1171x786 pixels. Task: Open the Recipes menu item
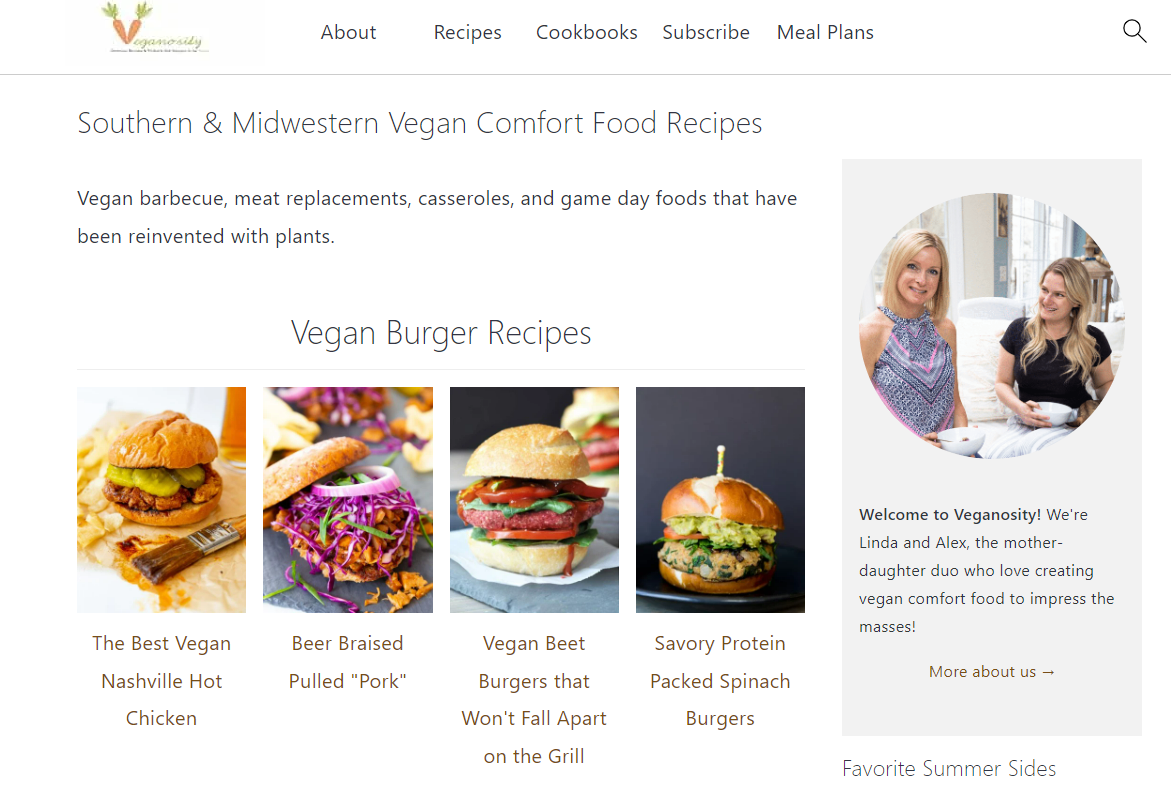coord(468,33)
